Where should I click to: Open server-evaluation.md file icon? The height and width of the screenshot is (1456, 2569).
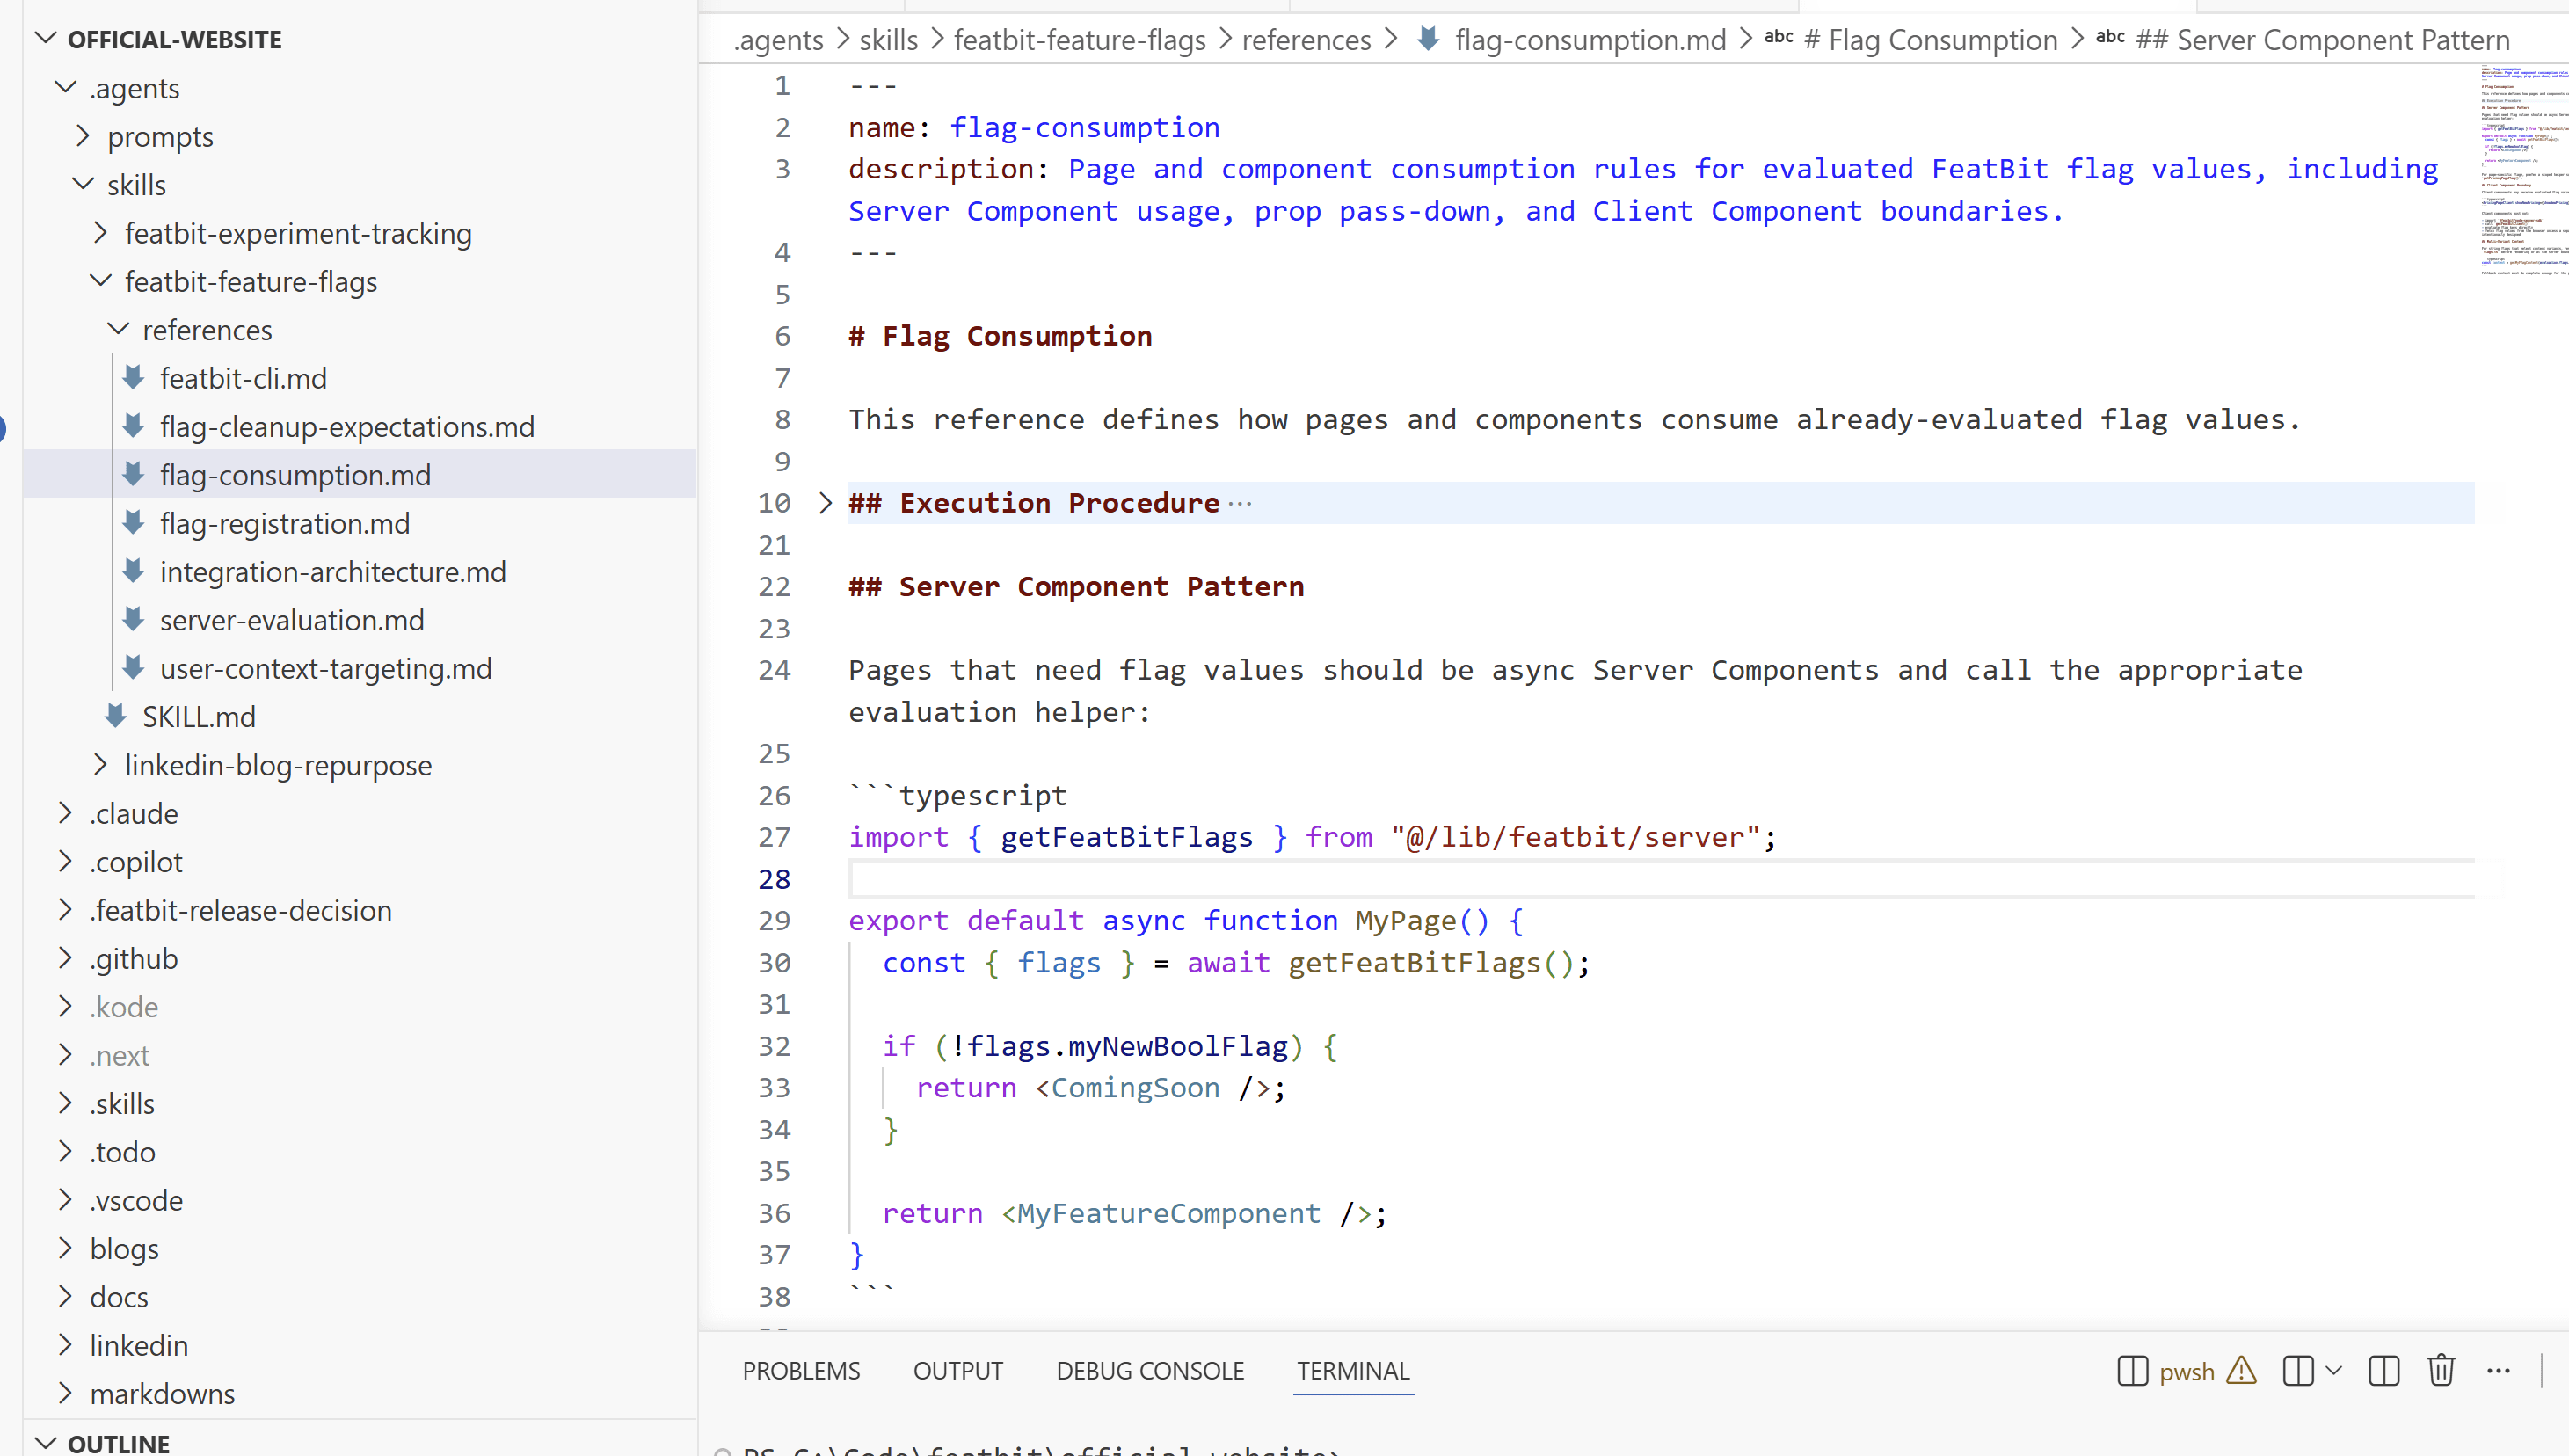point(134,619)
